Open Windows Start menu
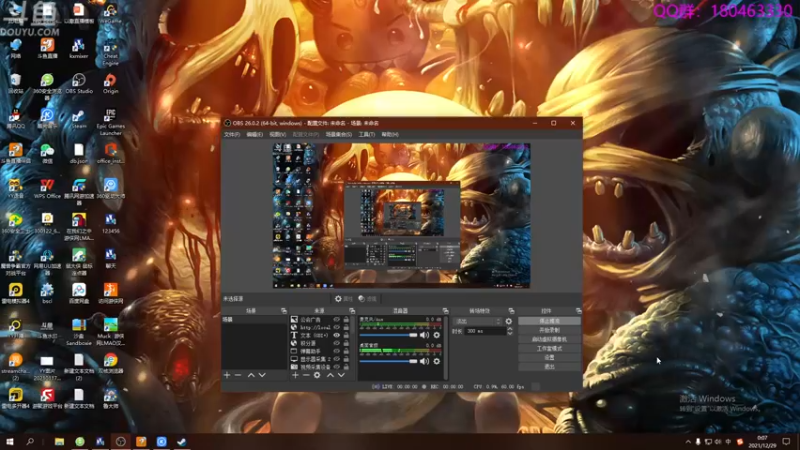Screen dimensions: 800x450 (10, 442)
